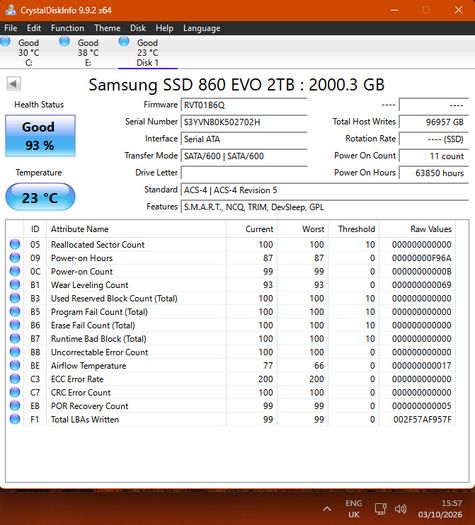This screenshot has width=475, height=525.
Task: Click the Current column header
Action: [252, 229]
